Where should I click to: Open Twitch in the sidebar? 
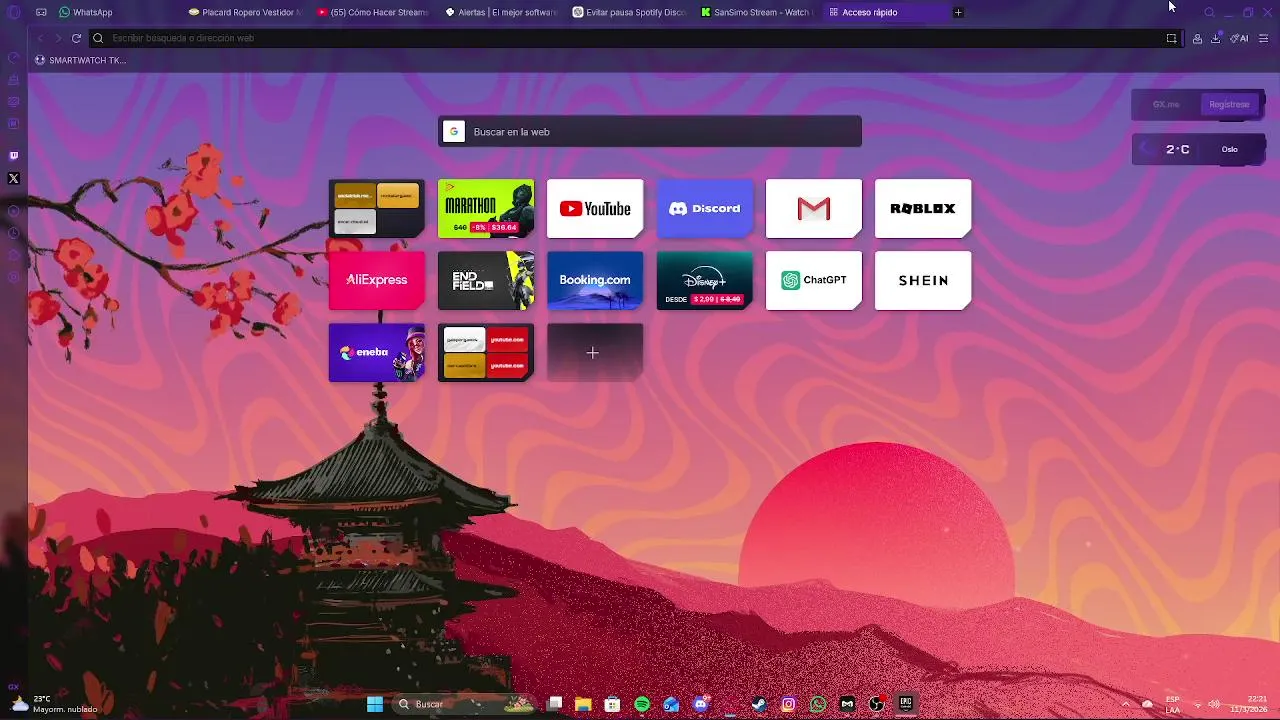pyautogui.click(x=13, y=156)
